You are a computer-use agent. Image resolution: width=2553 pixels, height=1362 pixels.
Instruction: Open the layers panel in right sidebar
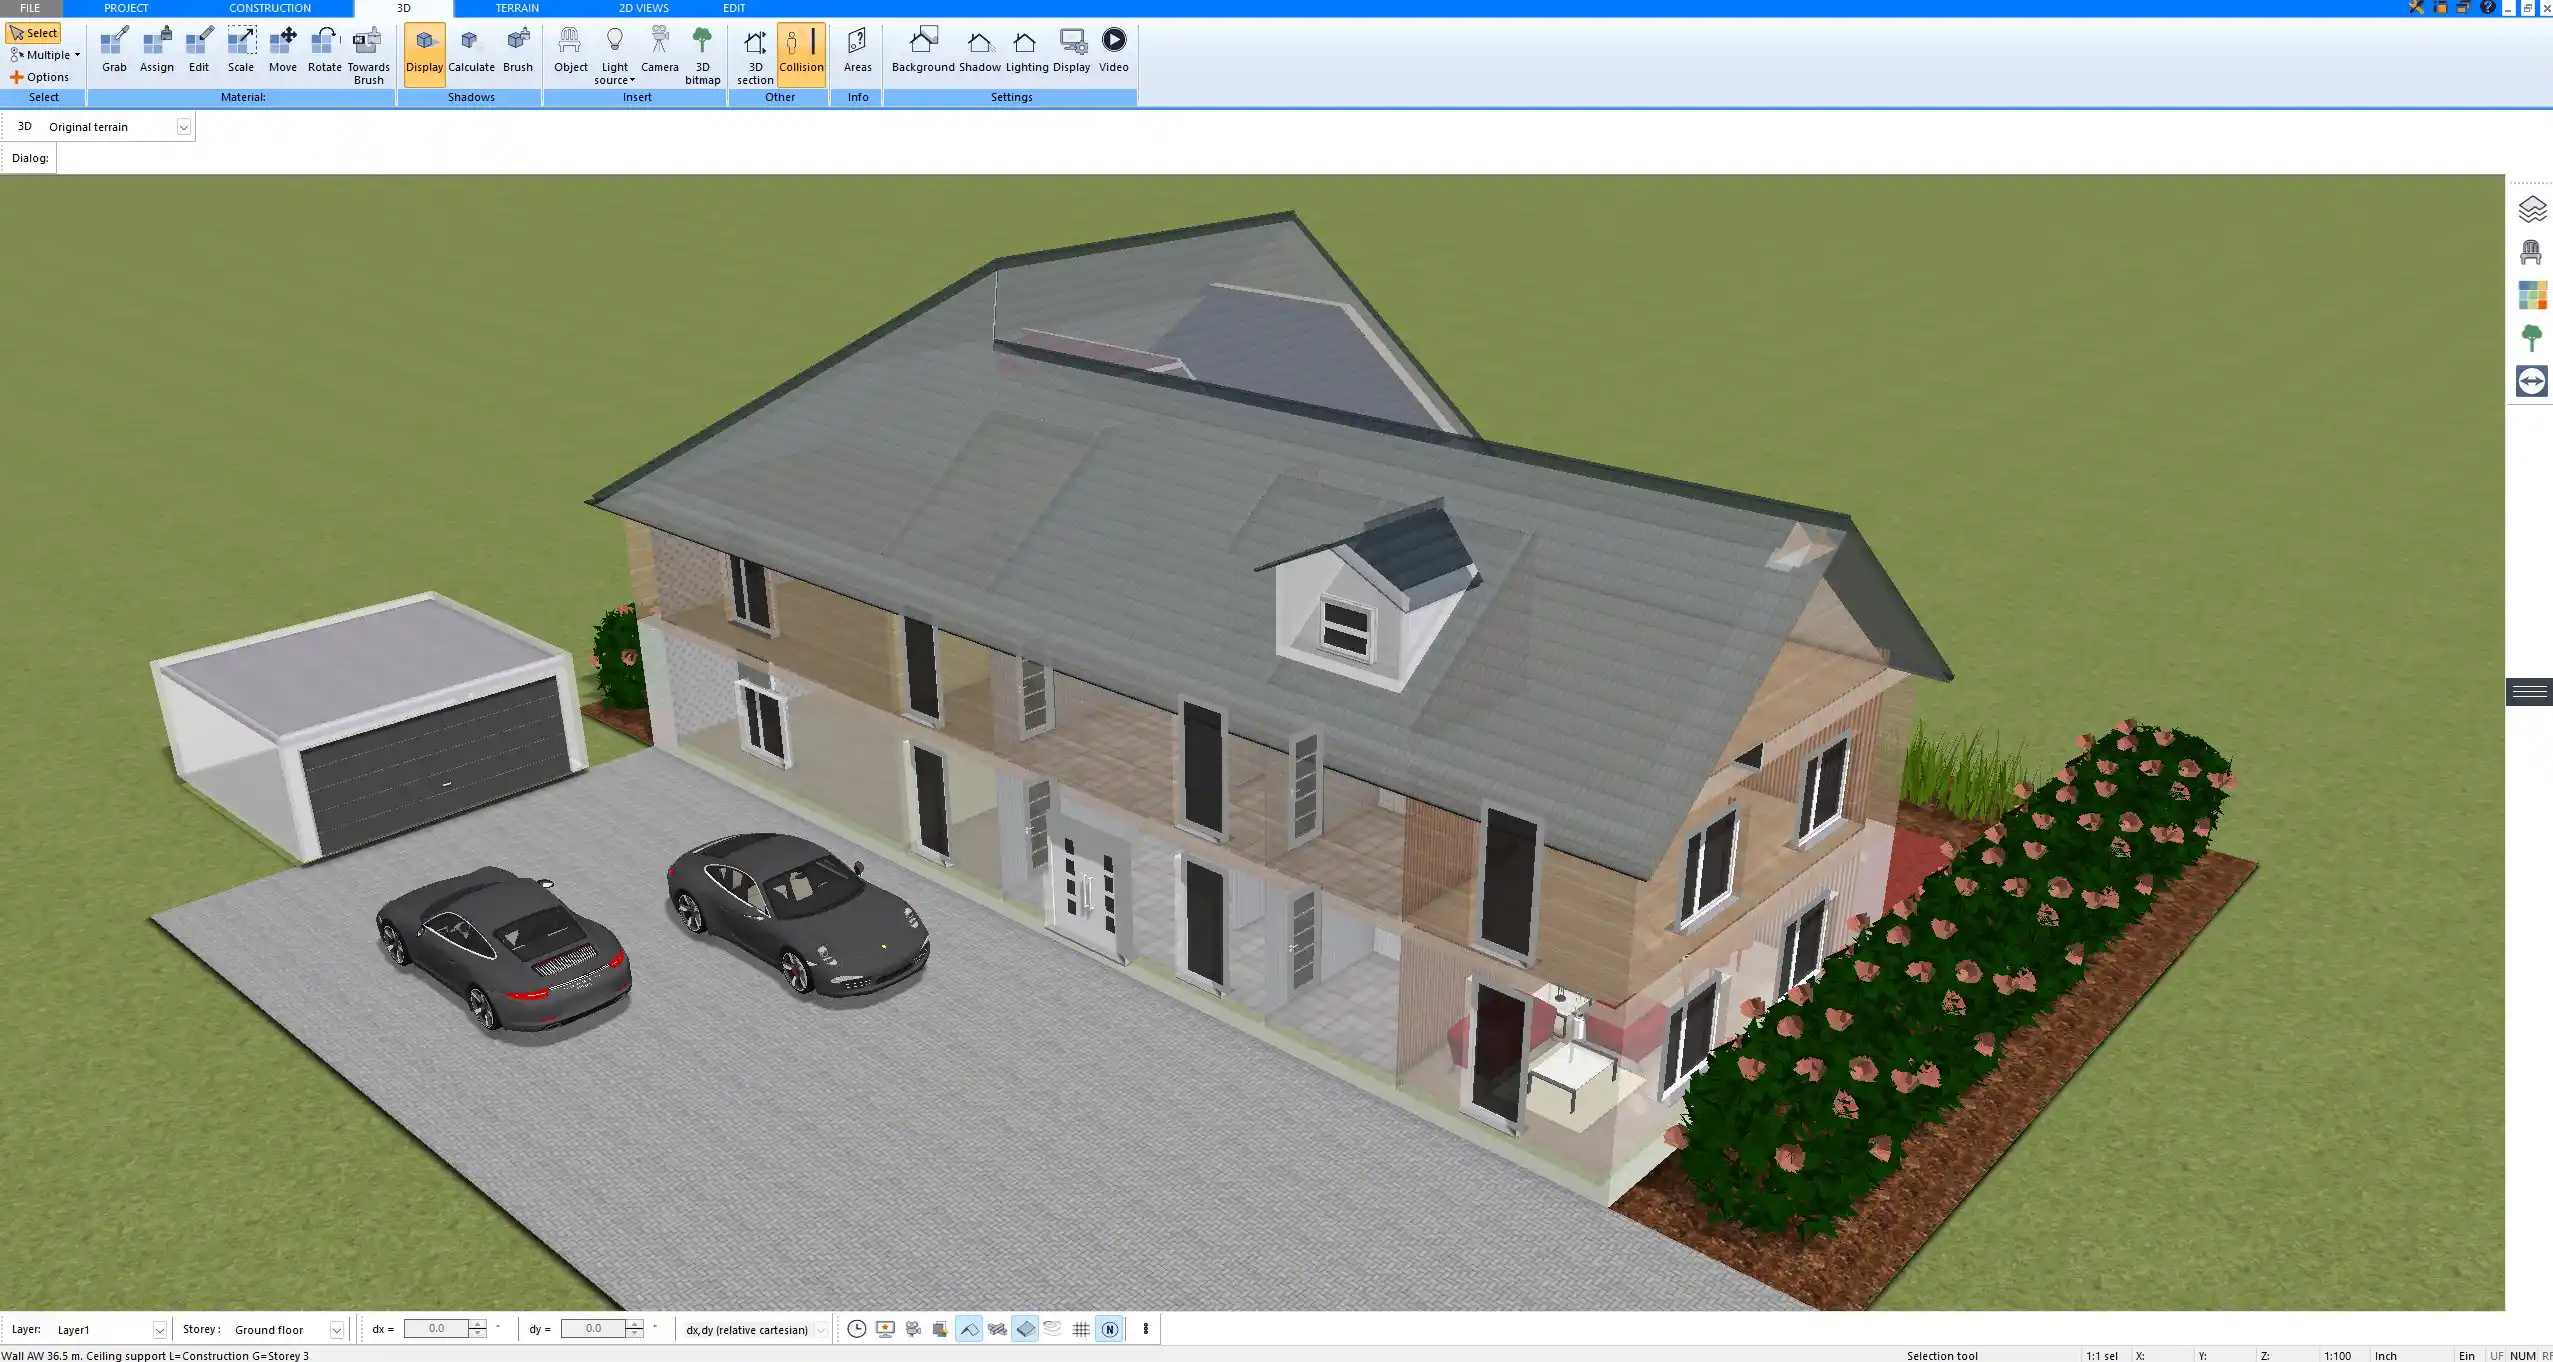(2531, 209)
